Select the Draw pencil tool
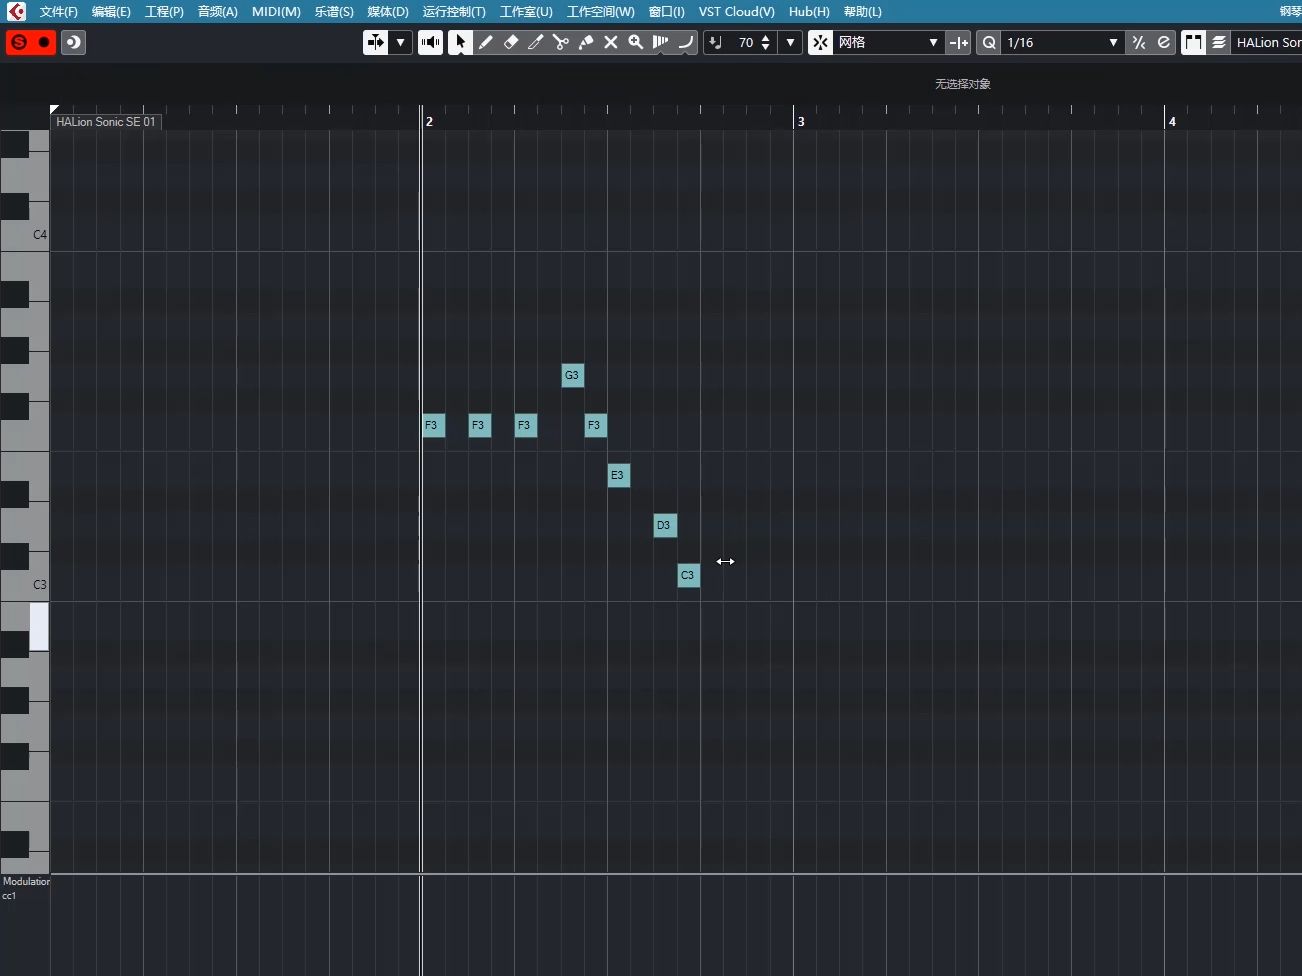Viewport: 1302px width, 976px height. pos(486,43)
